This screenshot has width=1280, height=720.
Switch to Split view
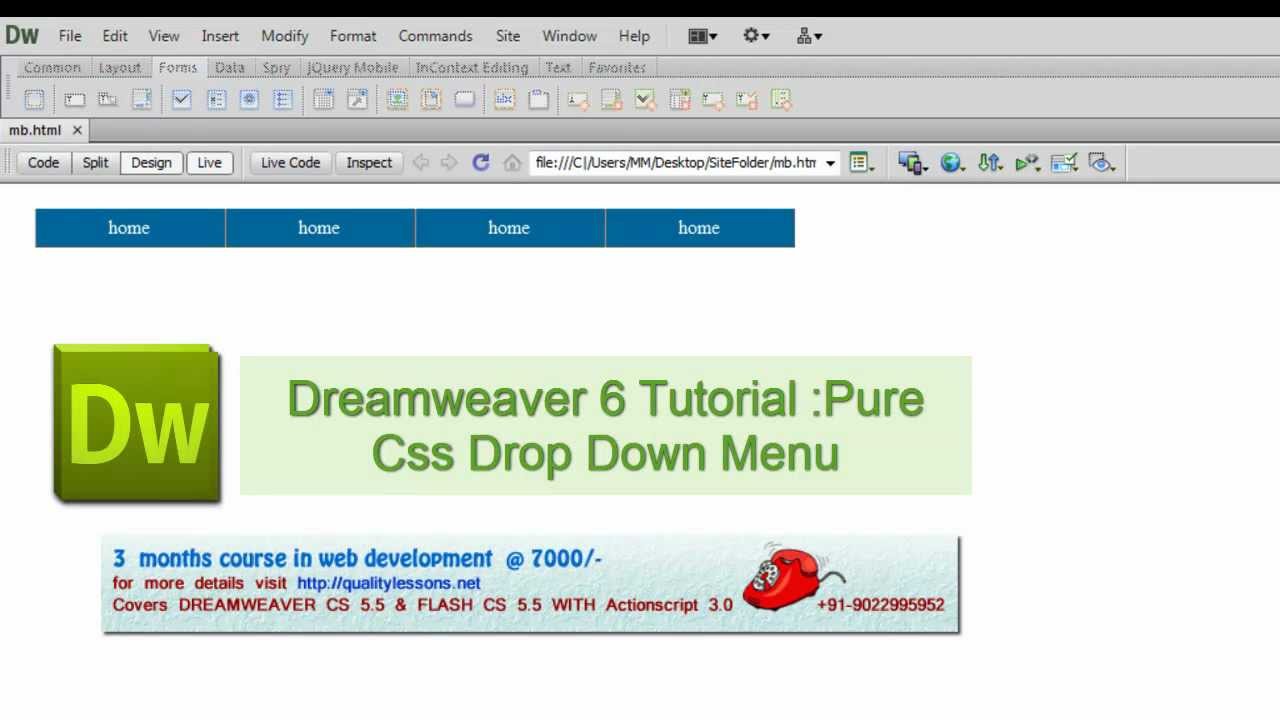[95, 163]
